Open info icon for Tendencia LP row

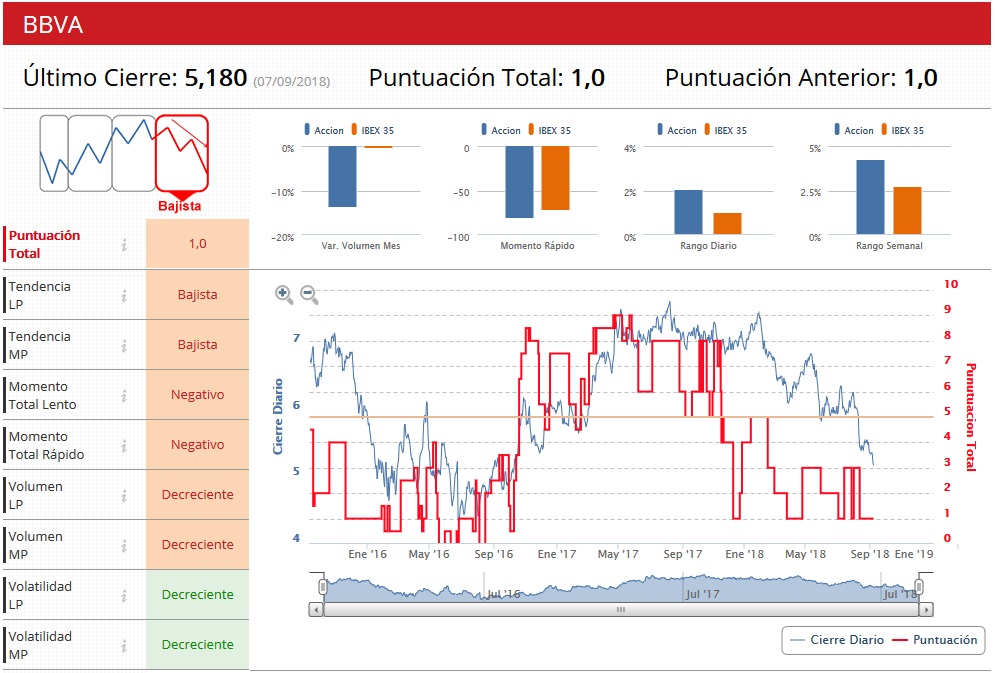(x=124, y=296)
